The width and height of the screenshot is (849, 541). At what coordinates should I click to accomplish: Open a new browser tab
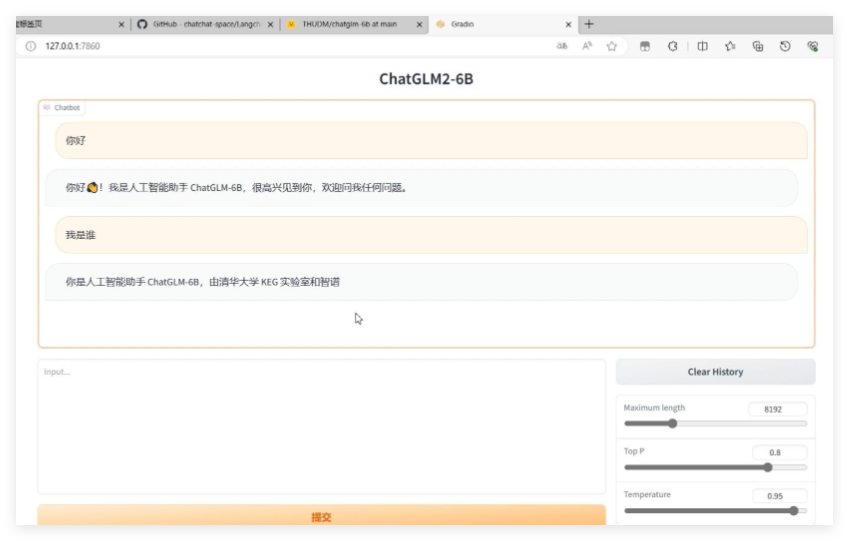pyautogui.click(x=589, y=24)
